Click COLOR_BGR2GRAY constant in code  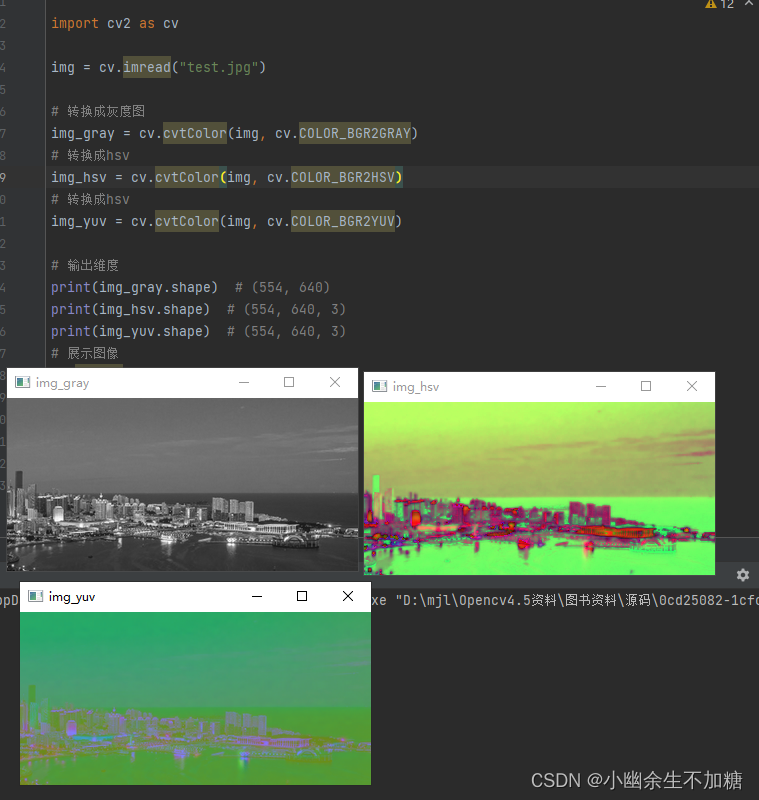point(355,133)
